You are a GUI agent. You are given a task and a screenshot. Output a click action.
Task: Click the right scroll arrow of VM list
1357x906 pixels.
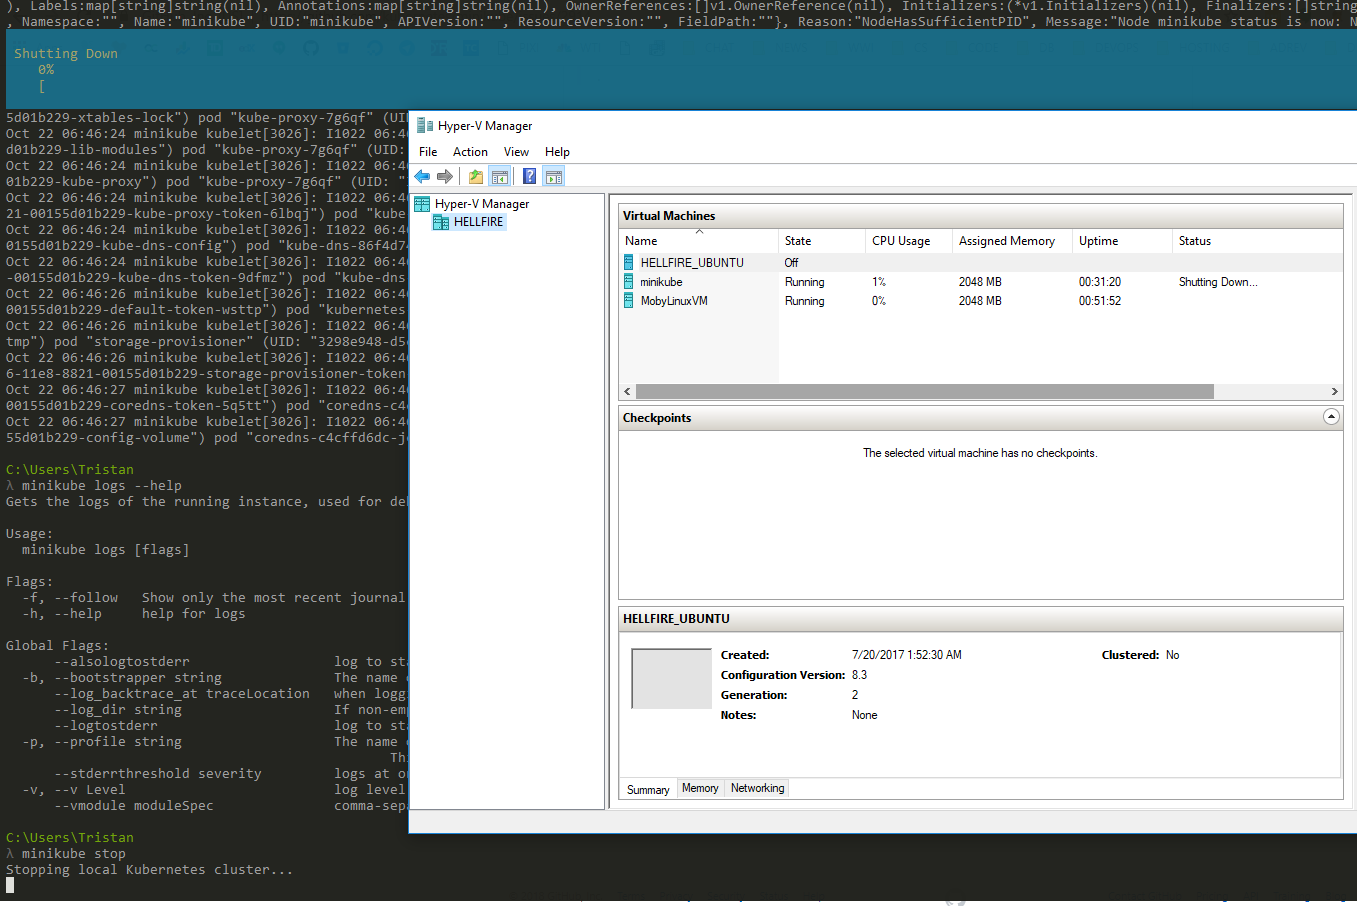1334,392
